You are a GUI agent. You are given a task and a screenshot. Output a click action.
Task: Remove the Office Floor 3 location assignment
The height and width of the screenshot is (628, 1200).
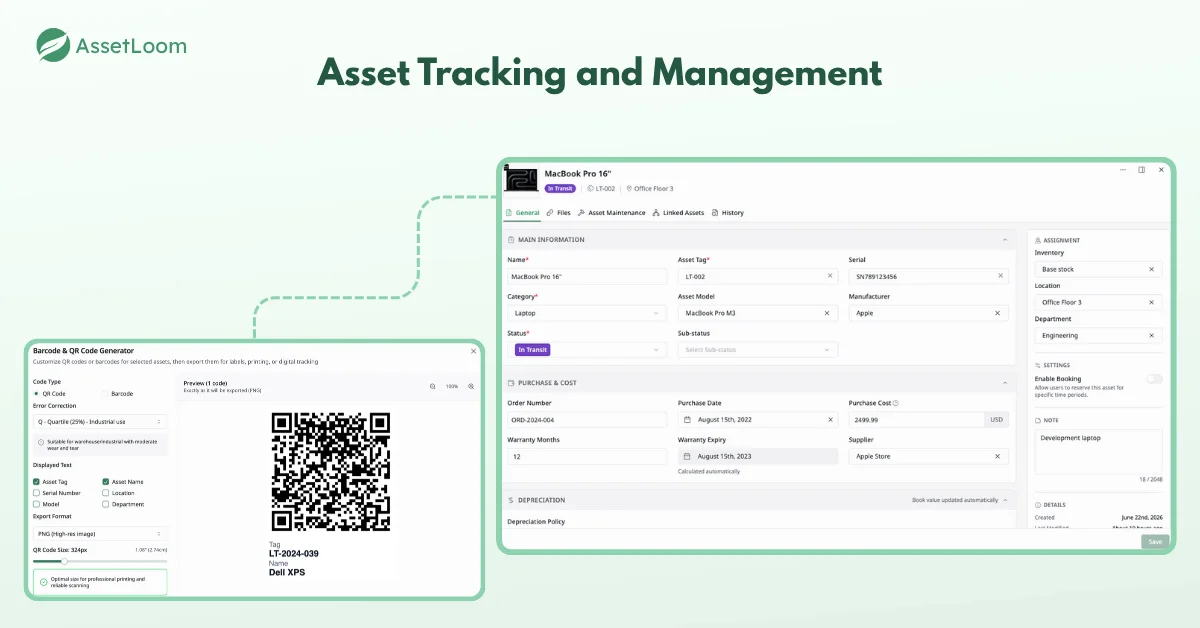tap(1151, 302)
